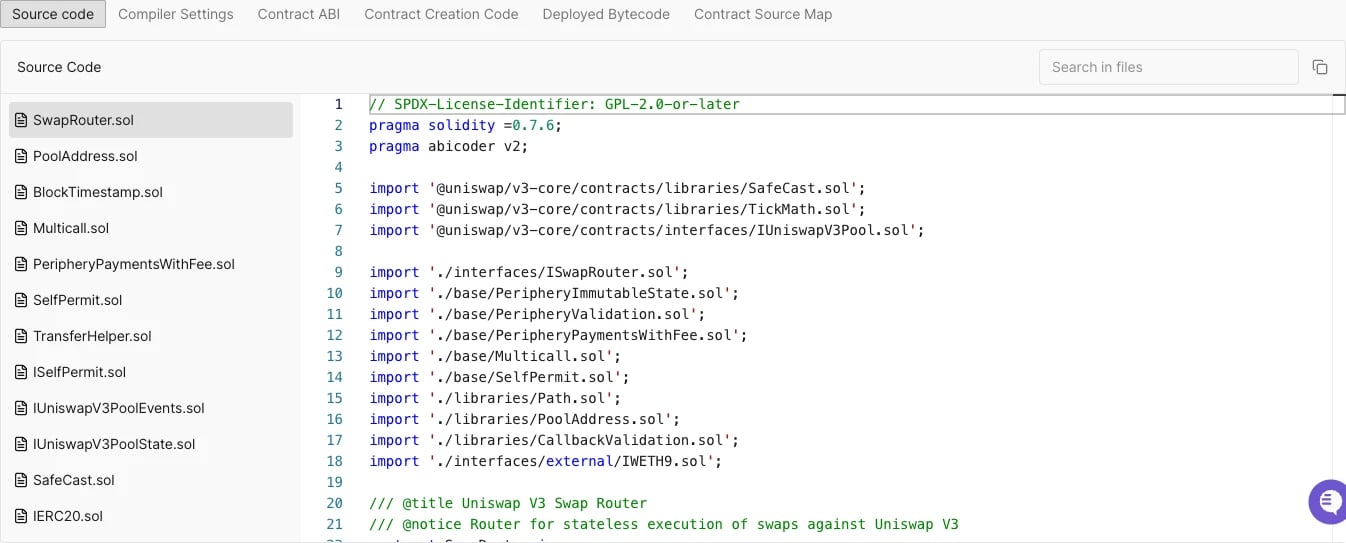
Task: Click the pragma solidity =0.7.6 line
Action: tap(465, 125)
